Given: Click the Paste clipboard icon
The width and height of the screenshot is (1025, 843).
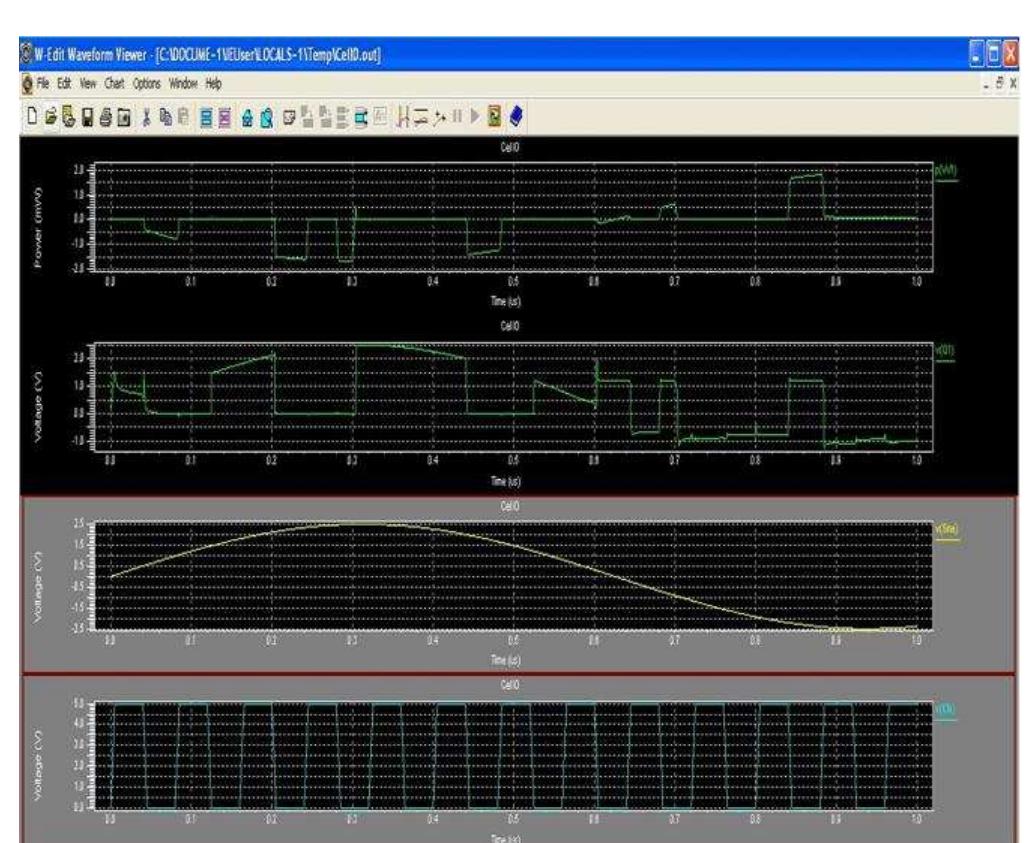Looking at the screenshot, I should pyautogui.click(x=184, y=117).
